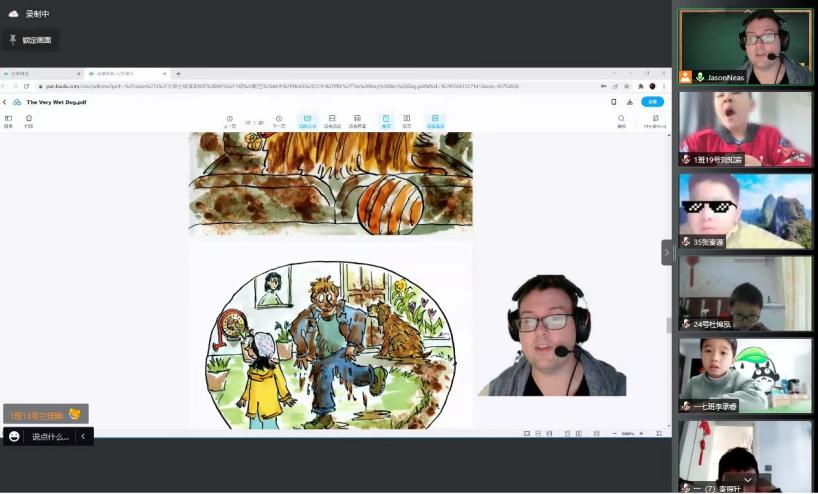Bookmark the page with the star icon
Image resolution: width=818 pixels, height=494 pixels.
pyautogui.click(x=627, y=86)
